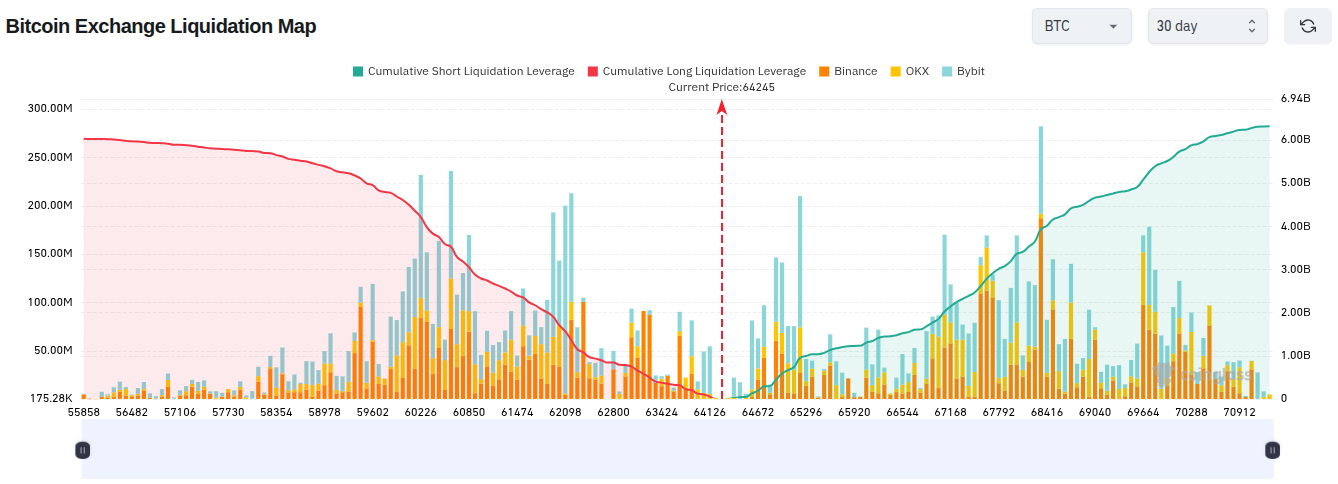Click the tallest bar near 68416
The height and width of the screenshot is (484, 1338).
pyautogui.click(x=1041, y=262)
